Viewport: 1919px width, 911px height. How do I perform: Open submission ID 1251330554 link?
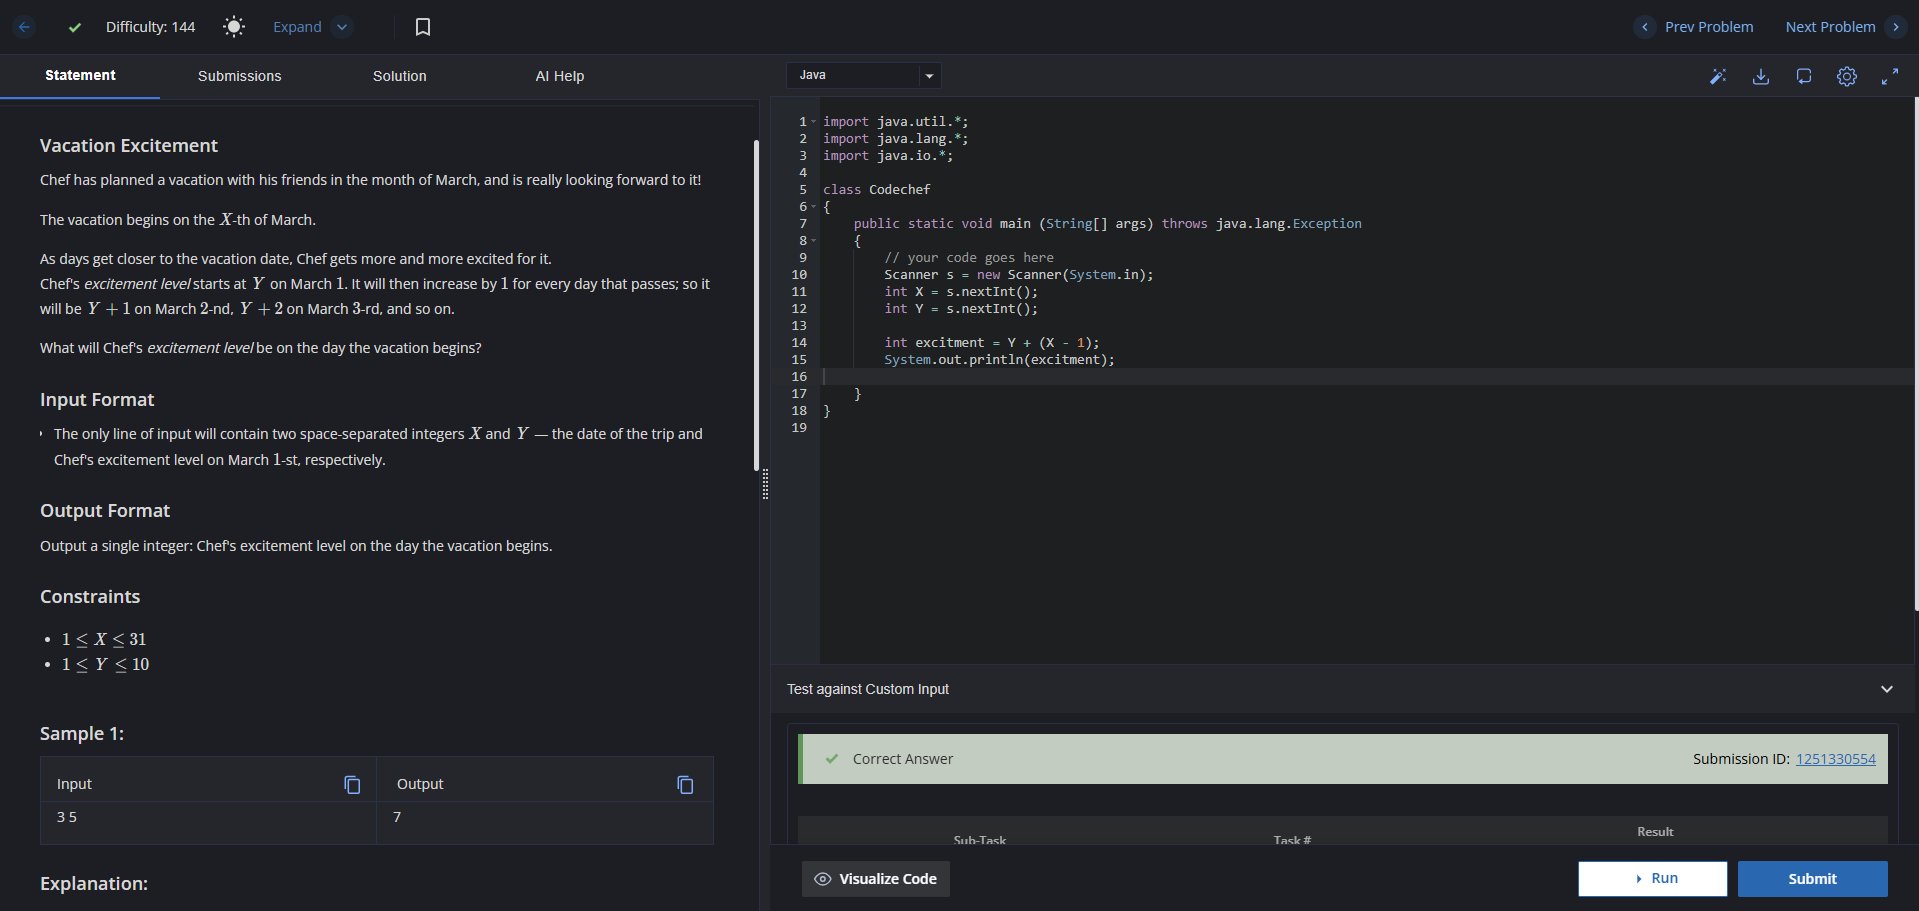1835,759
